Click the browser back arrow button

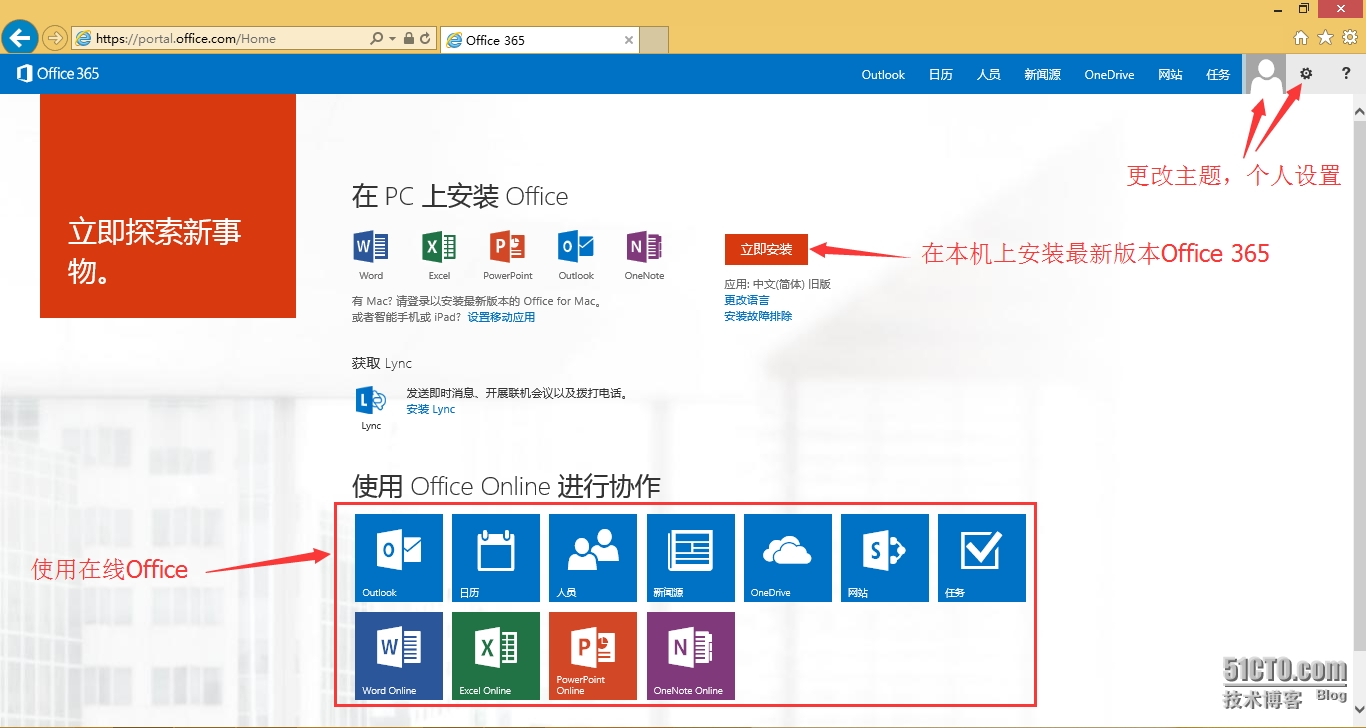[20, 38]
